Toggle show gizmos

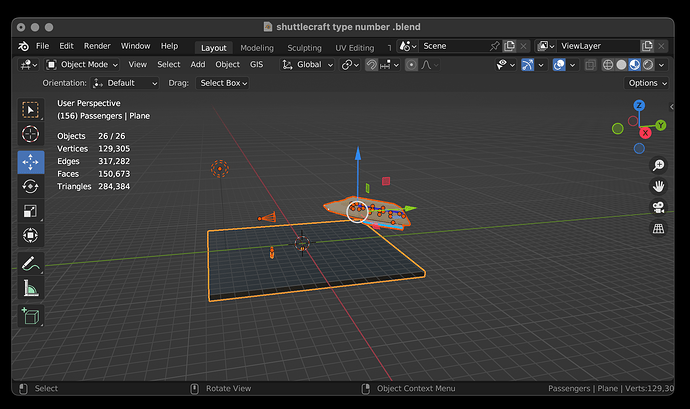(x=527, y=65)
